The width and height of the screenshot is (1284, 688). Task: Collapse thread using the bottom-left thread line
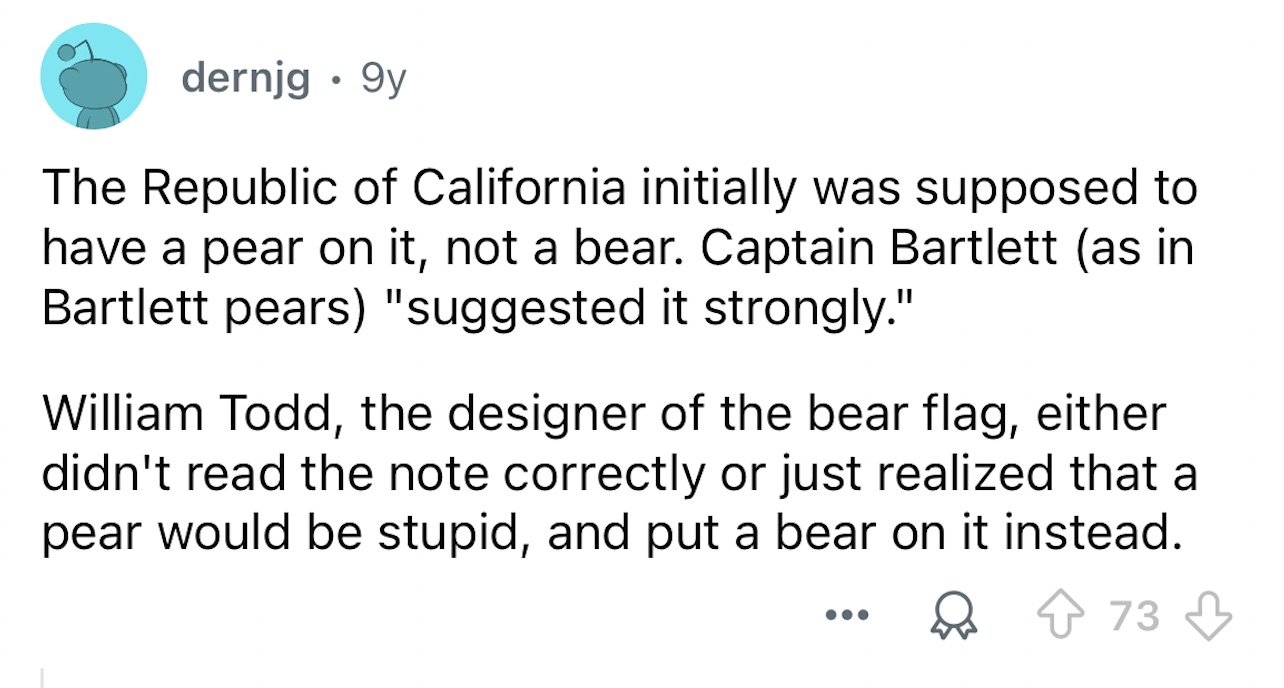point(43,677)
